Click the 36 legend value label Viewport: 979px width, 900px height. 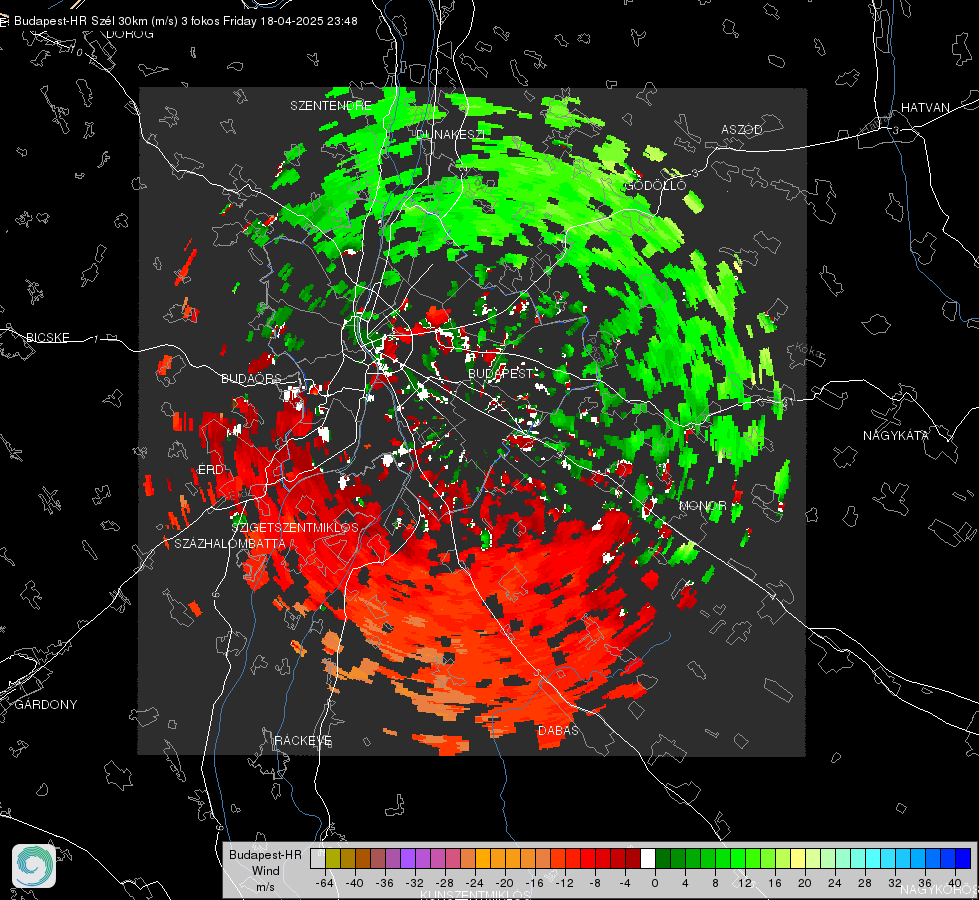click(x=925, y=883)
